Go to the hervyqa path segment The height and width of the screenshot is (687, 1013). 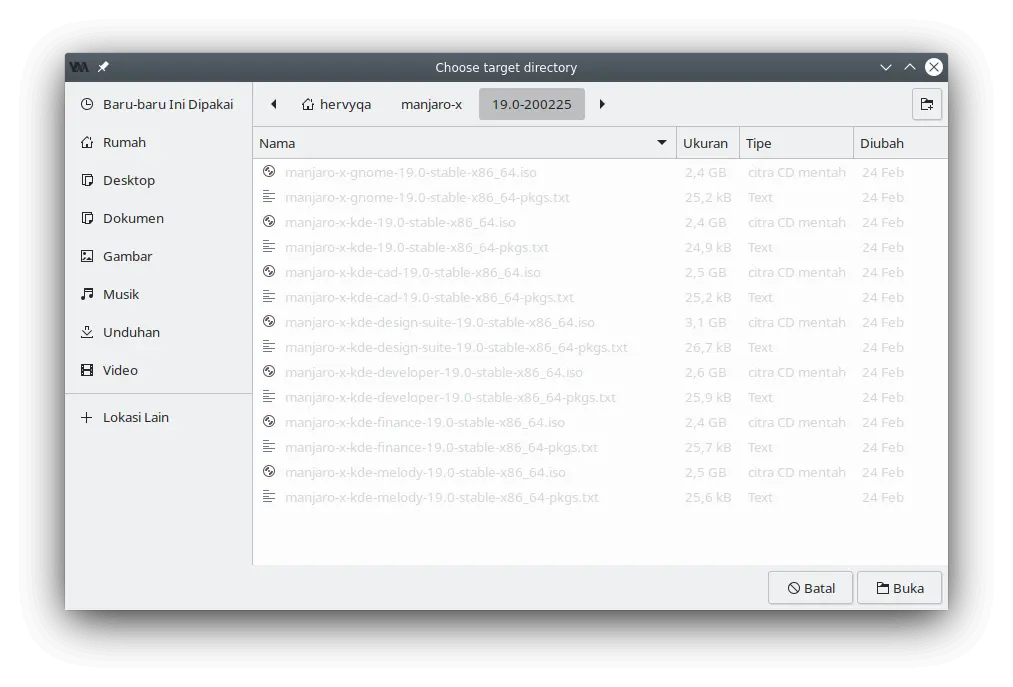[336, 104]
